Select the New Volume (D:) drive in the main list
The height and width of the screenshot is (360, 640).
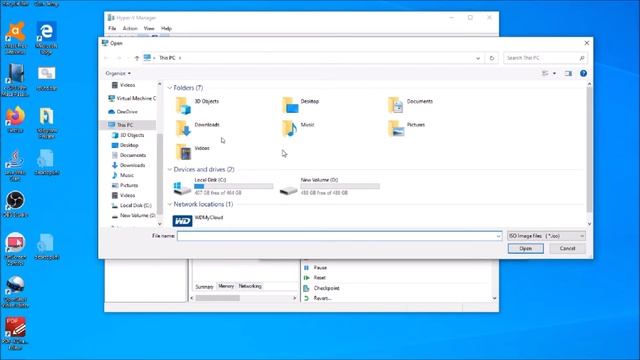click(329, 186)
